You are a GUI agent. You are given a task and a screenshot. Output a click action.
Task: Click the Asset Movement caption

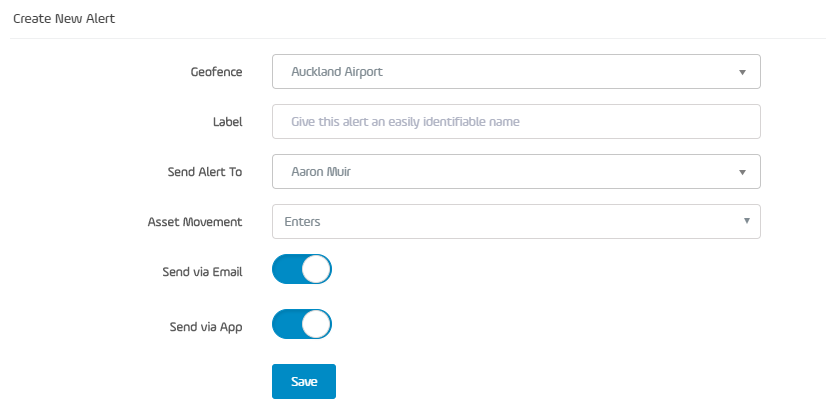tap(195, 222)
